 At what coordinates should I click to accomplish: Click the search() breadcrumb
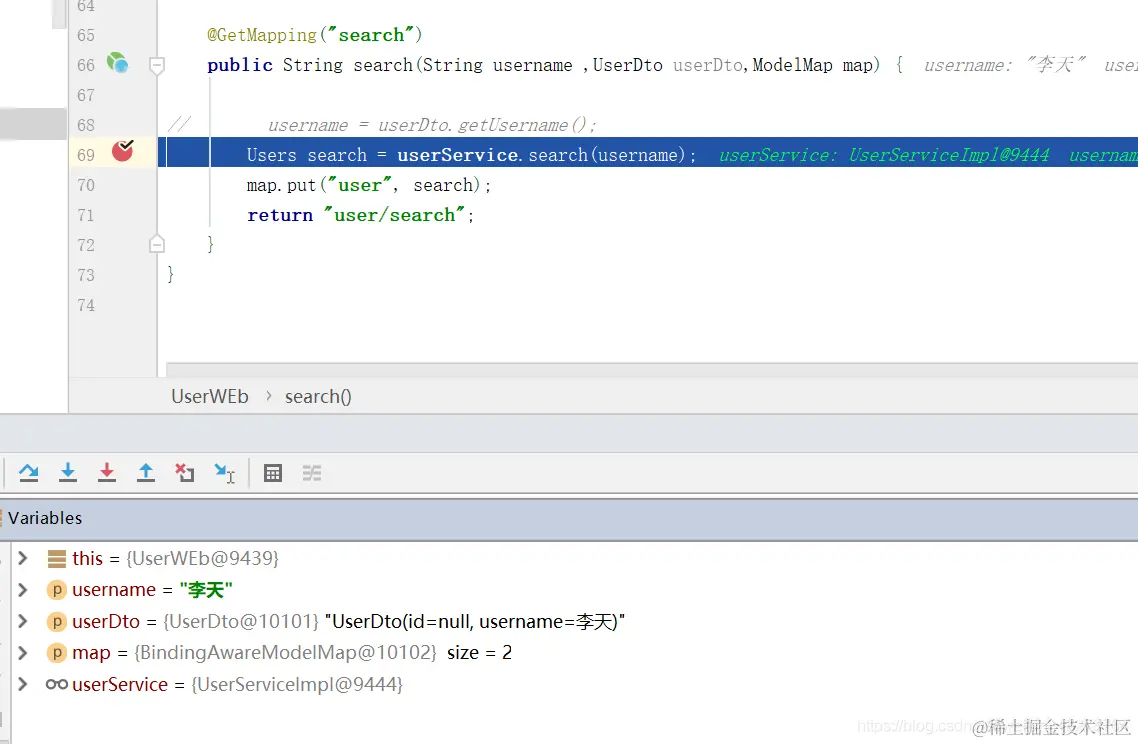point(318,396)
